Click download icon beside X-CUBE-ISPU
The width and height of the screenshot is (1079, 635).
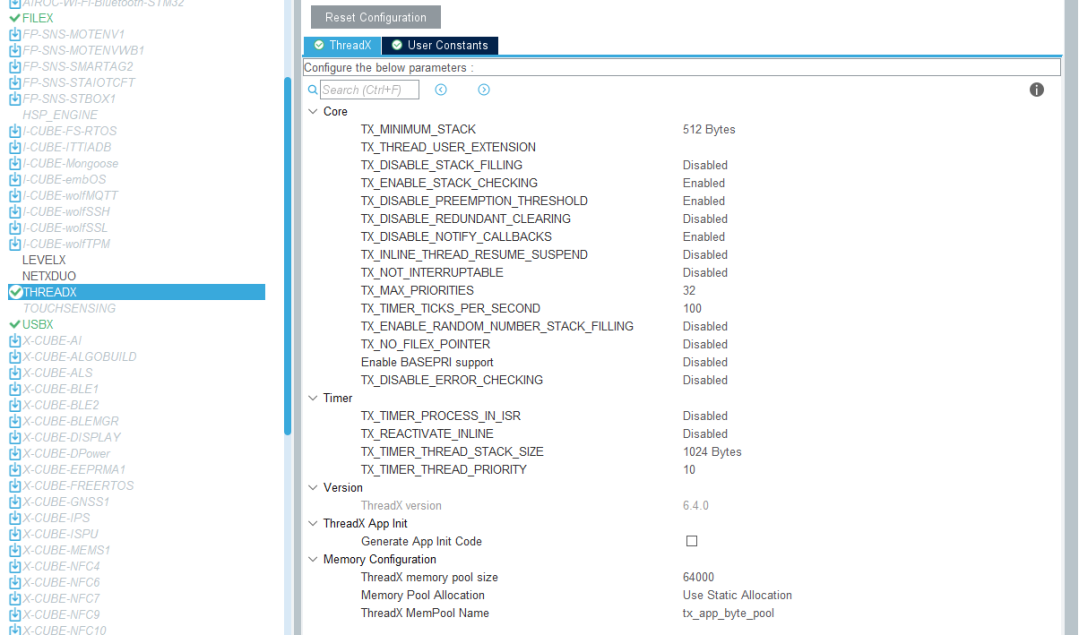(x=14, y=534)
